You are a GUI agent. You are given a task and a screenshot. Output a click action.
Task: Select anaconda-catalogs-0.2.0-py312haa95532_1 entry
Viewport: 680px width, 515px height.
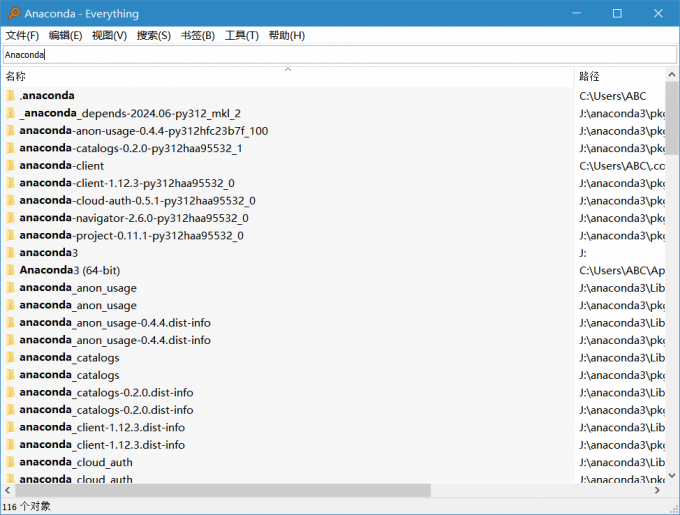coord(131,148)
